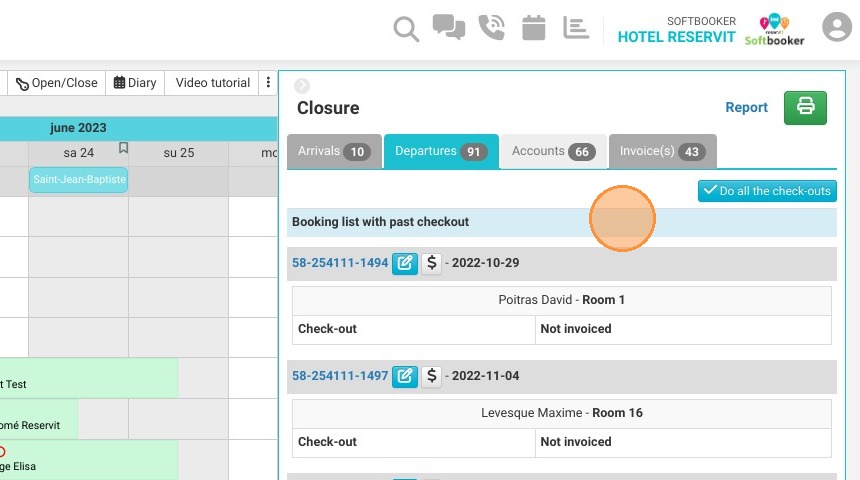
Task: Select the Departures tab
Action: click(442, 151)
